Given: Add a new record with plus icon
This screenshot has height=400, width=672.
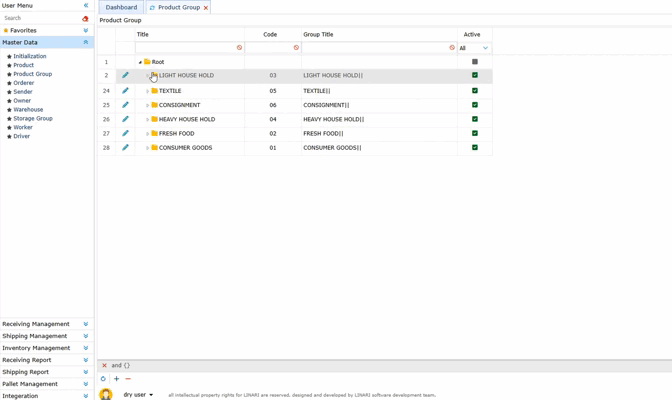Looking at the screenshot, I should 116,379.
